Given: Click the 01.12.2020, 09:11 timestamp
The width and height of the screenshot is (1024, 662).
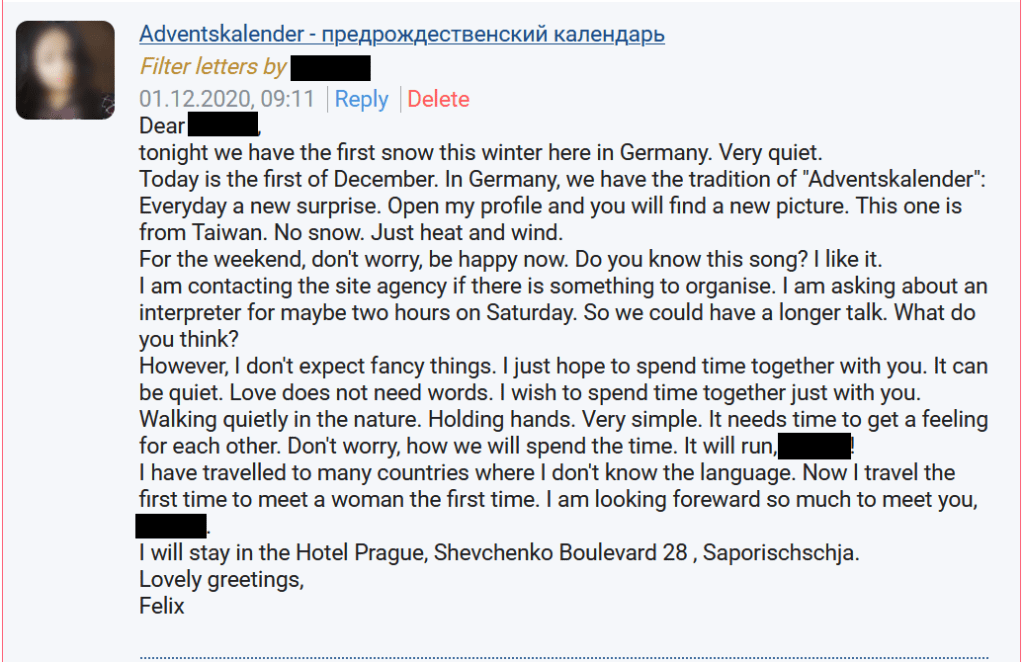Looking at the screenshot, I should [x=227, y=99].
